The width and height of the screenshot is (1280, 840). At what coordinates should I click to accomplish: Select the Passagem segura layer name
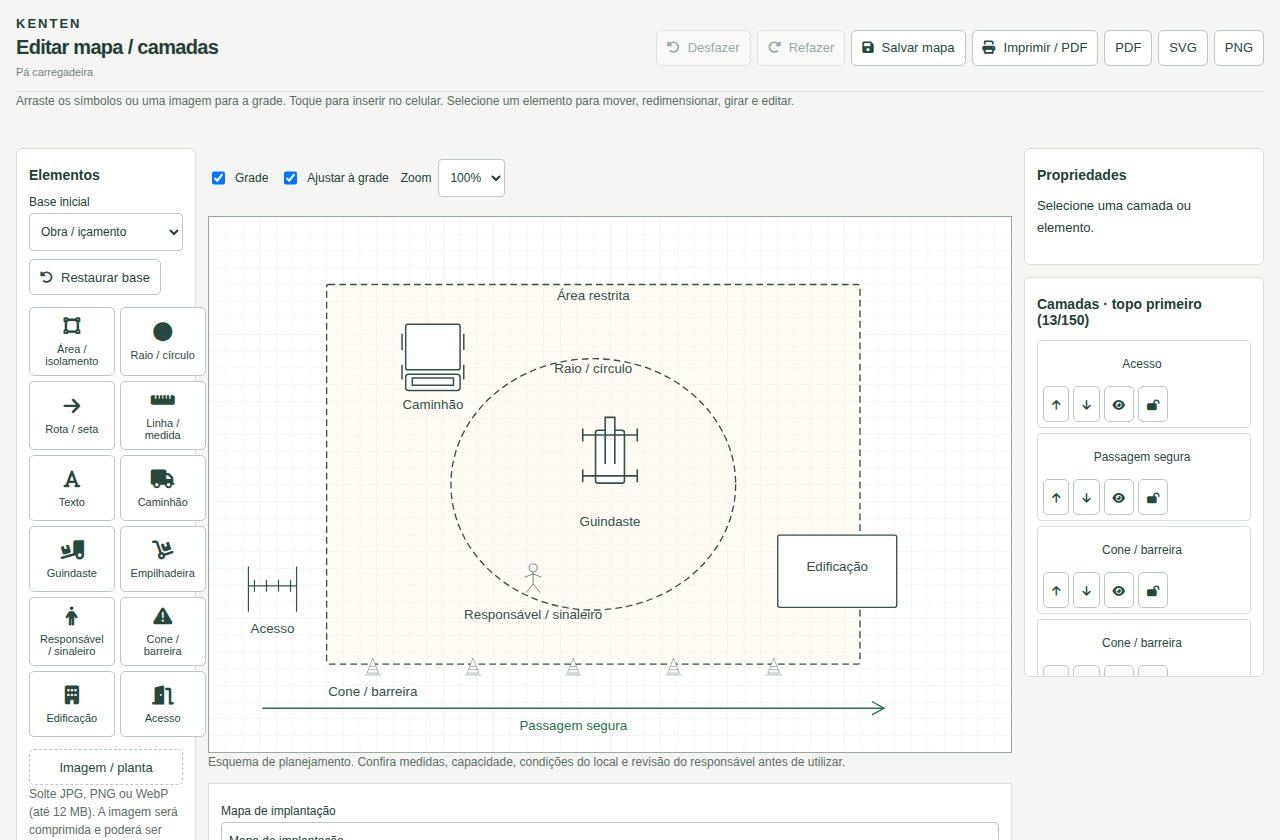tap(1142, 457)
